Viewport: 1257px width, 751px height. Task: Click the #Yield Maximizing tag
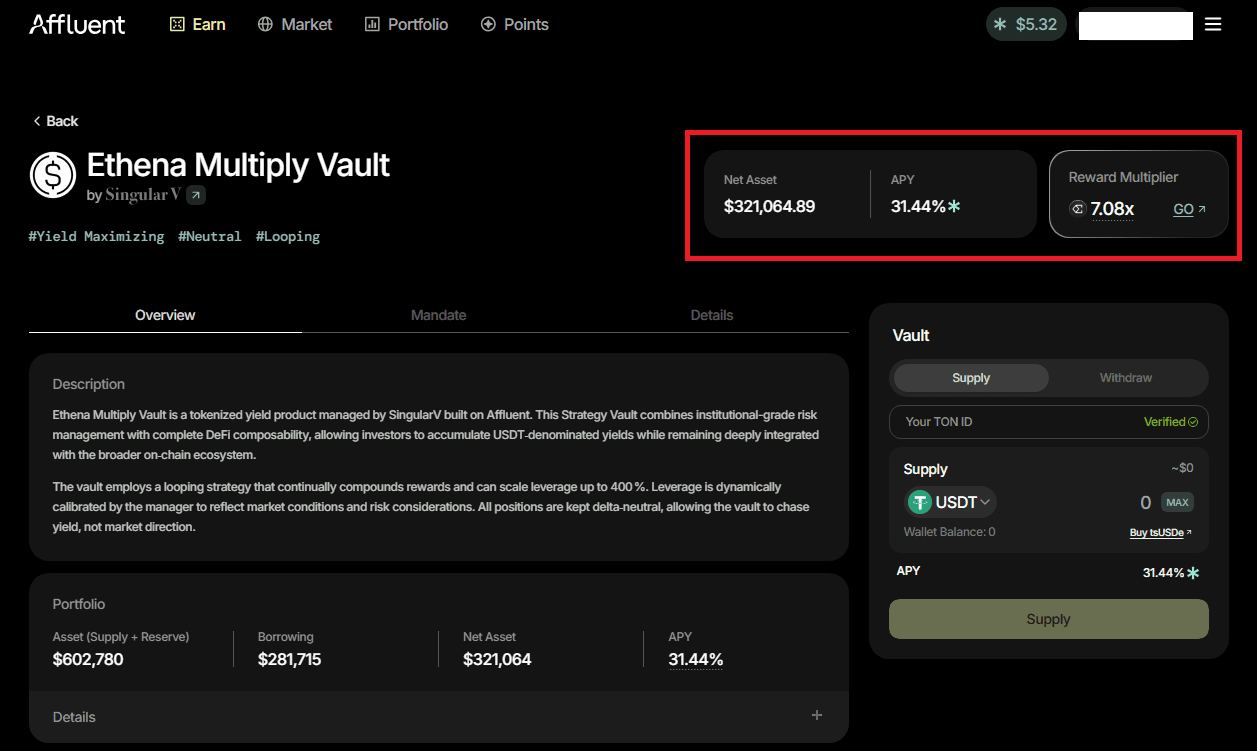tap(97, 237)
